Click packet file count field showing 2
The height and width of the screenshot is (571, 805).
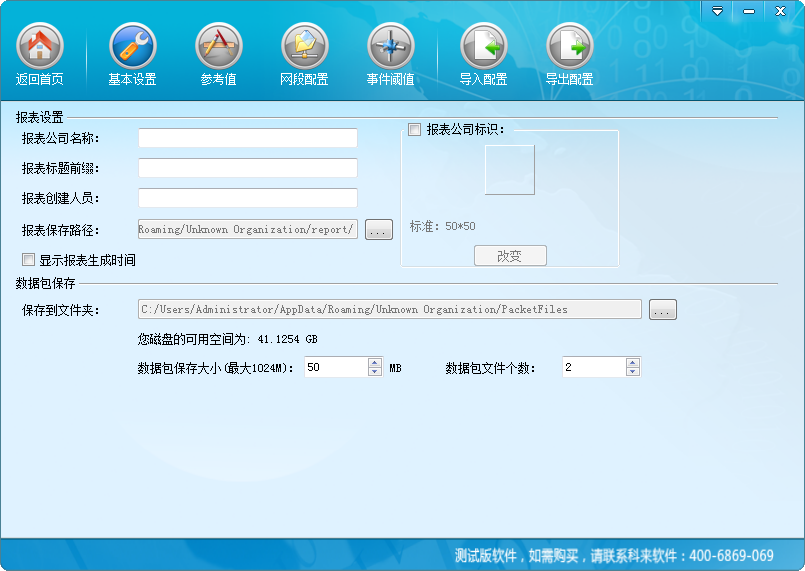coord(595,367)
